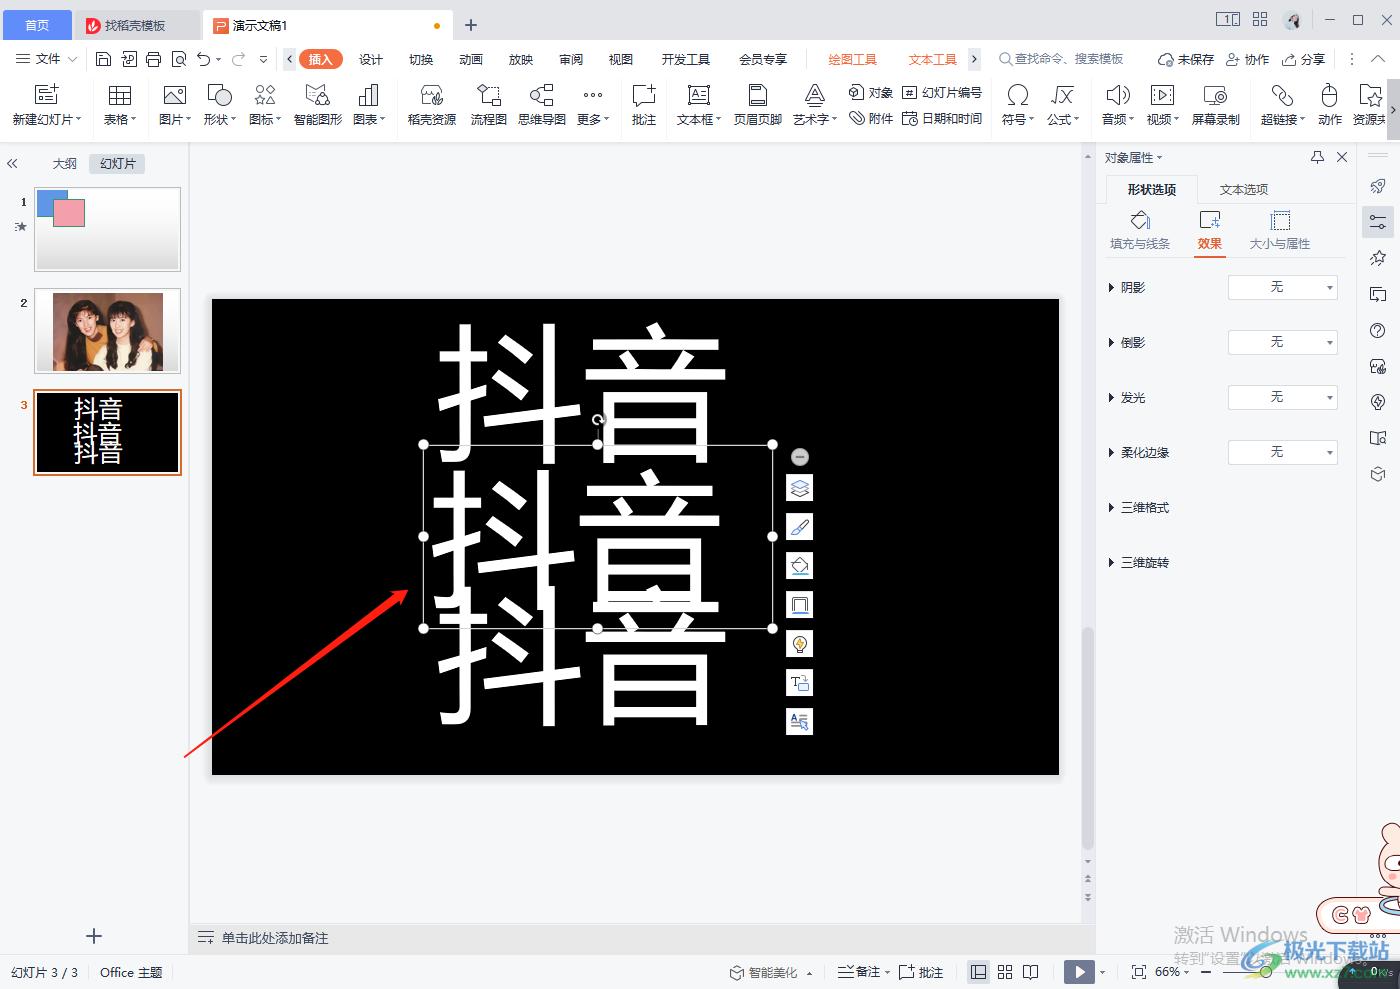The height and width of the screenshot is (989, 1400).
Task: Click the layers icon beside the text box
Action: coord(799,488)
